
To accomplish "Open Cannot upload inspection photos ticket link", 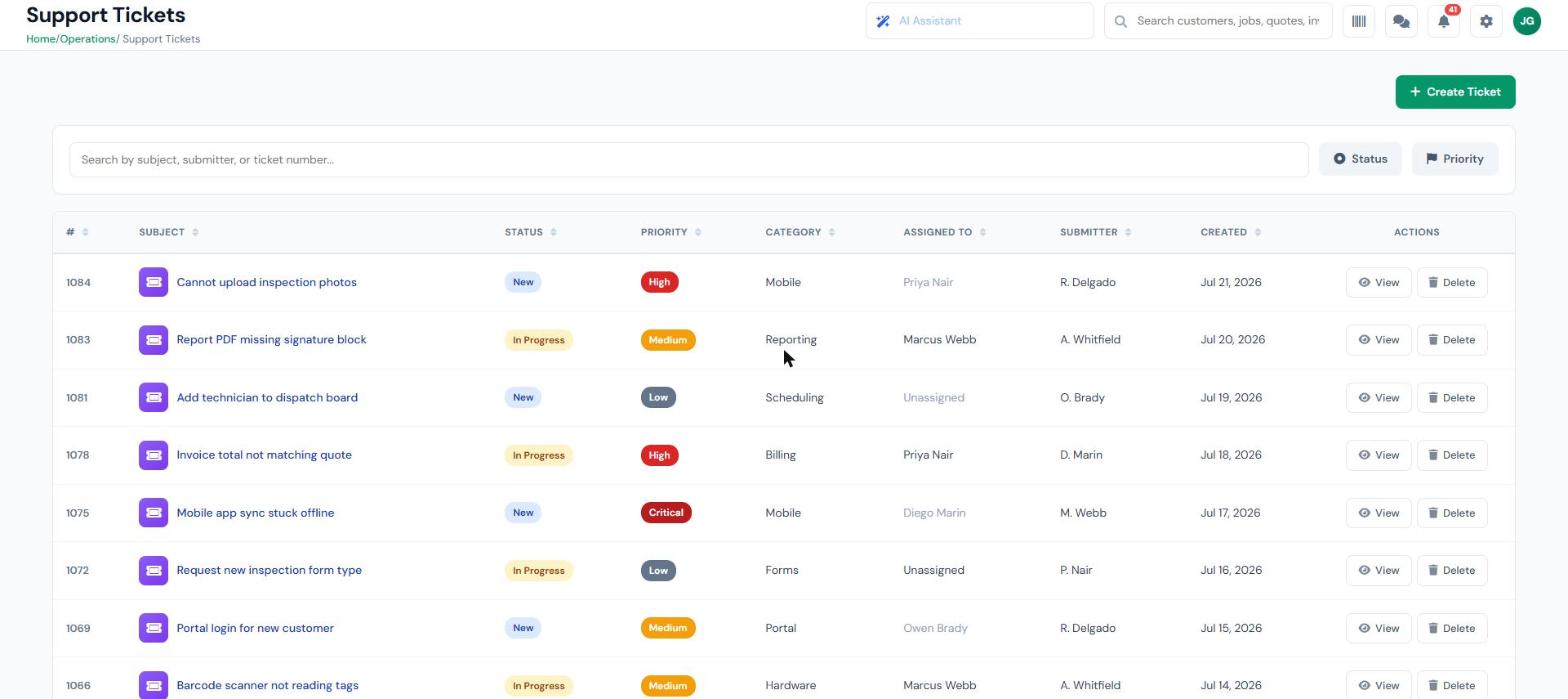I will [267, 282].
